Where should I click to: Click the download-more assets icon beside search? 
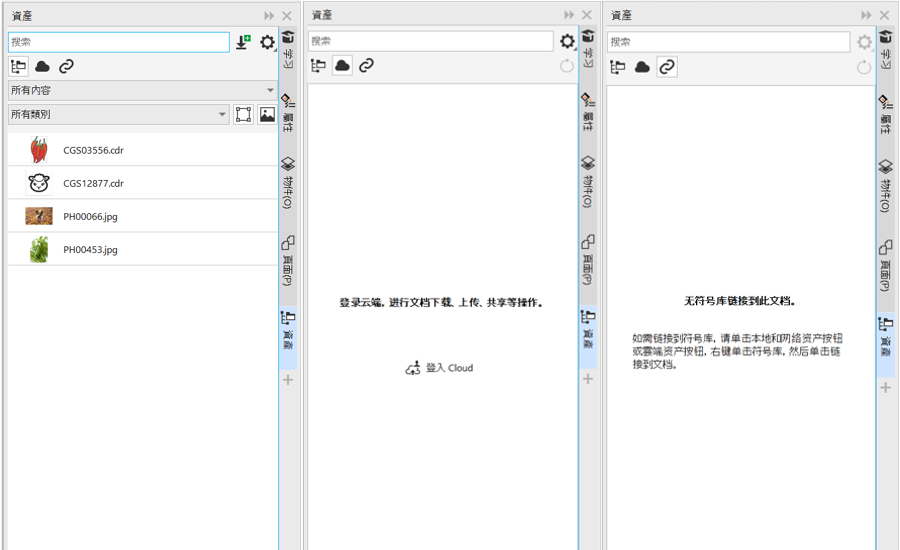coord(243,42)
